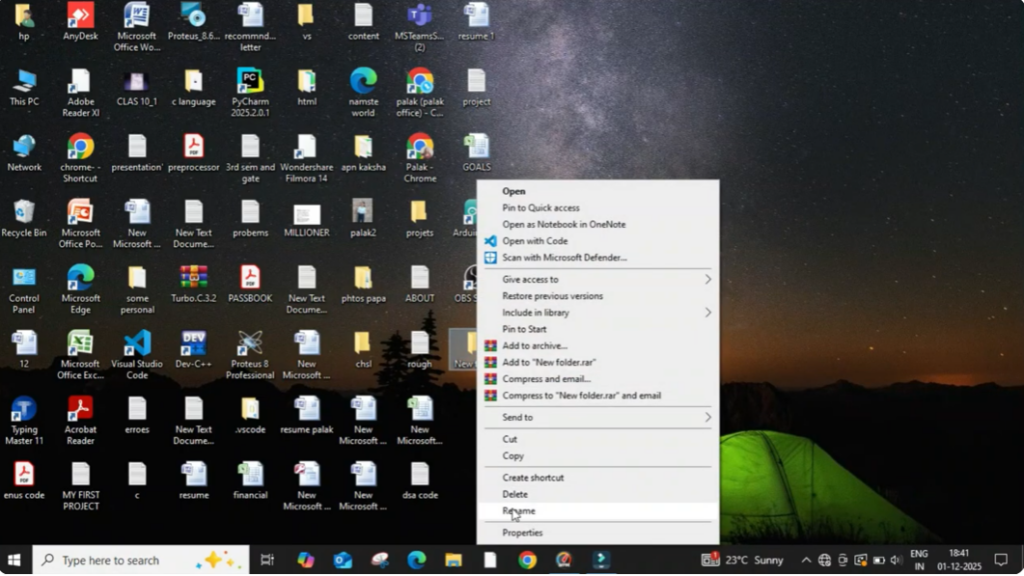Screen dimensions: 1024x576
Task: Open File Explorer from the taskbar
Action: pos(453,560)
